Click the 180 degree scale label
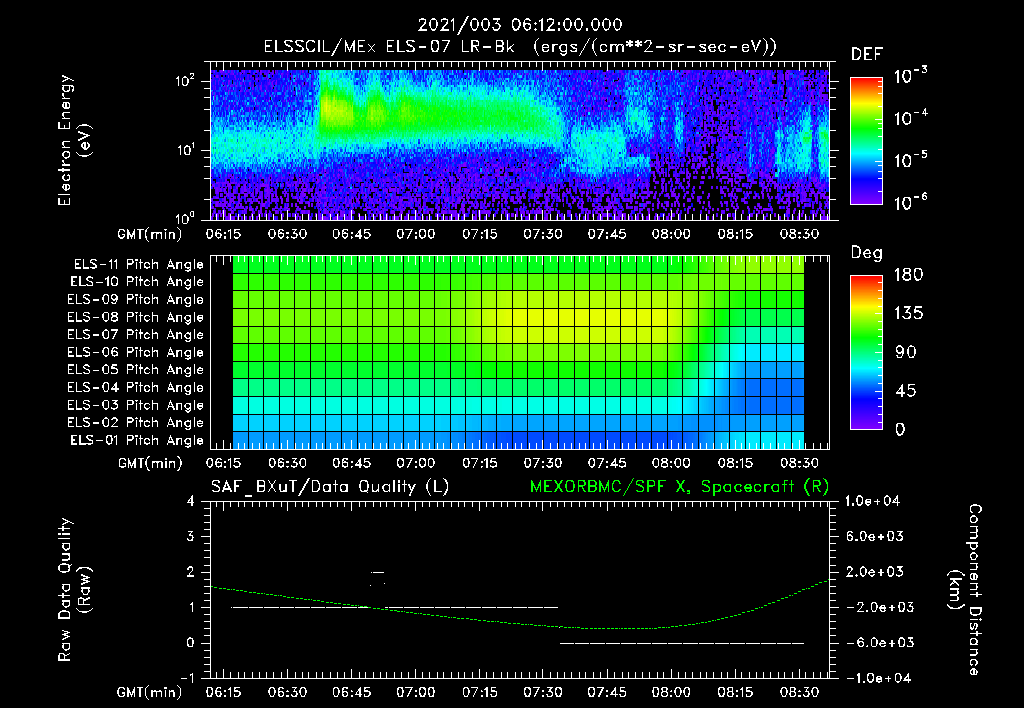Viewport: 1024px width, 708px height. [908, 275]
